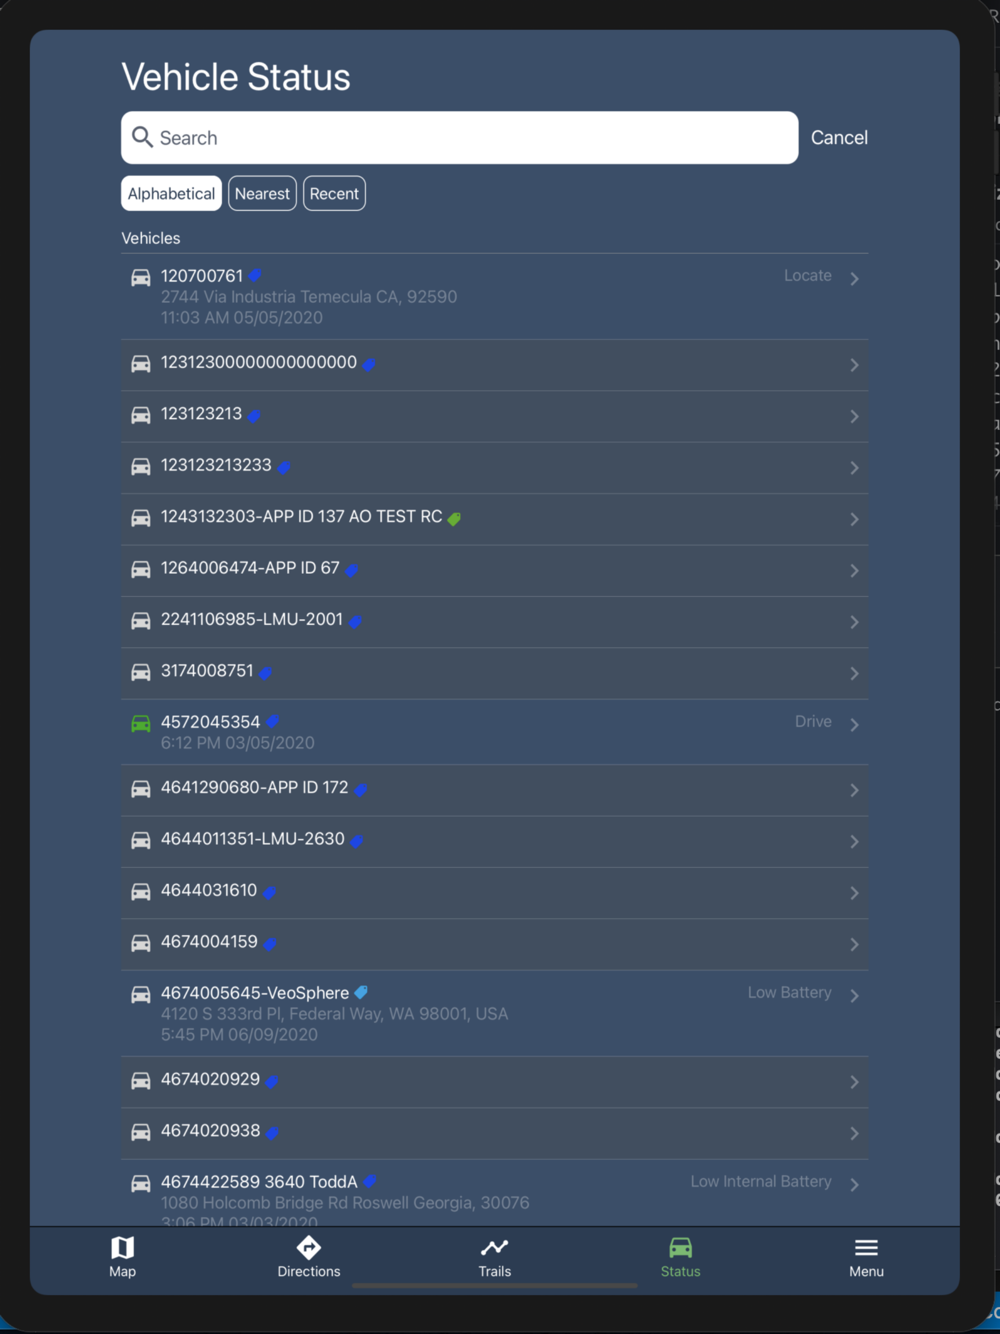Click the green tag beside 1243132303-APP ID 137
This screenshot has height=1334, width=1000.
pos(454,518)
